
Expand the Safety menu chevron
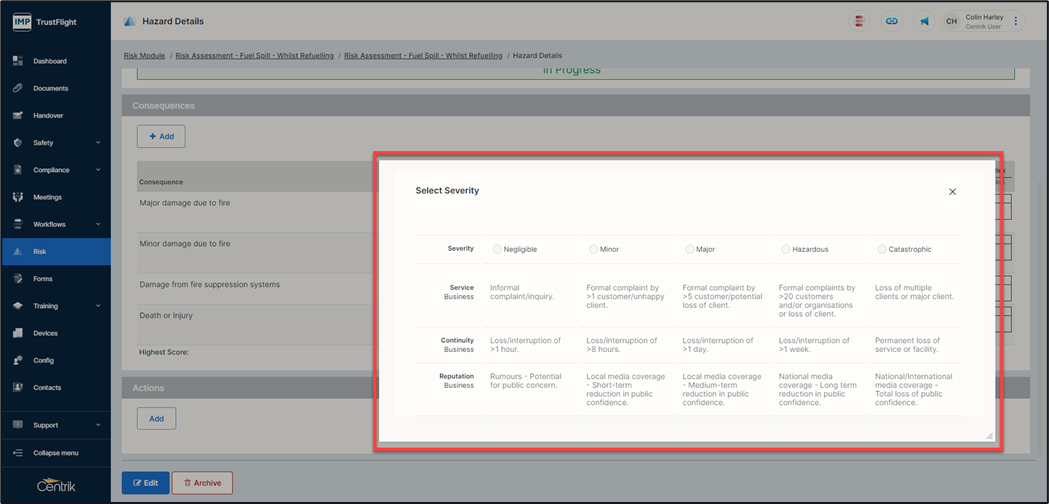pos(98,143)
